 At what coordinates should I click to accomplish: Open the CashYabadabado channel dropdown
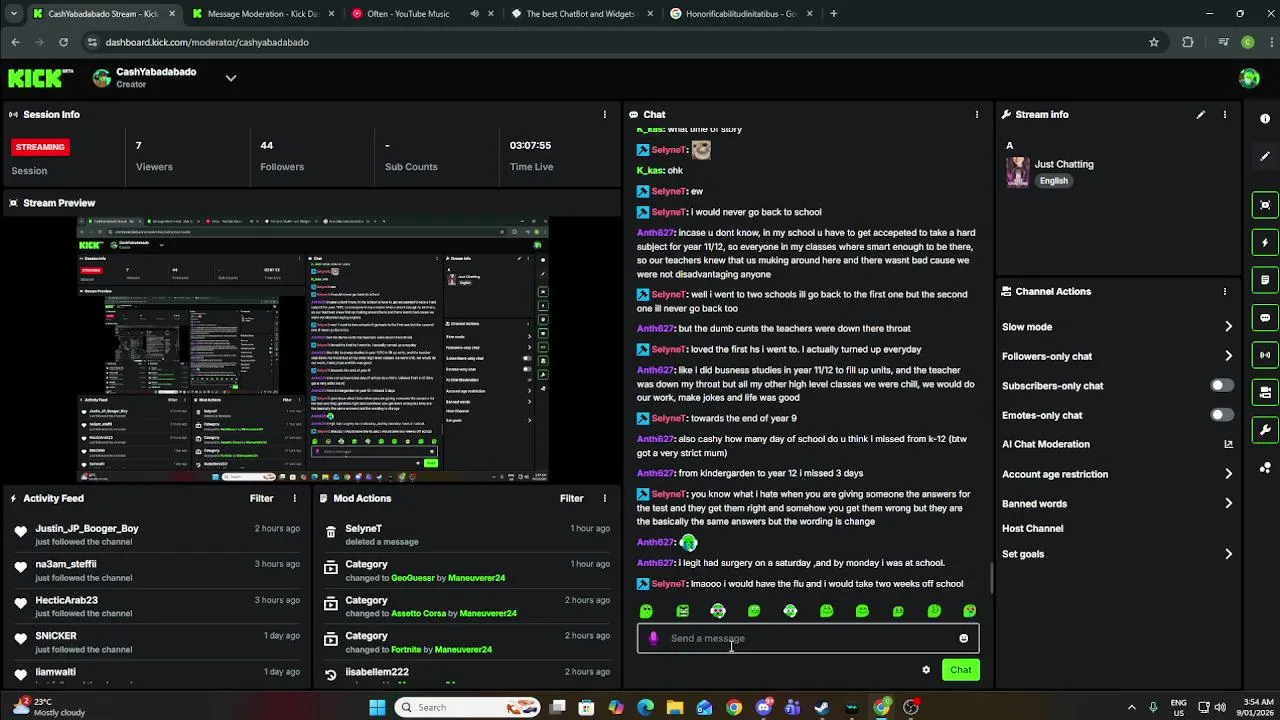[231, 78]
